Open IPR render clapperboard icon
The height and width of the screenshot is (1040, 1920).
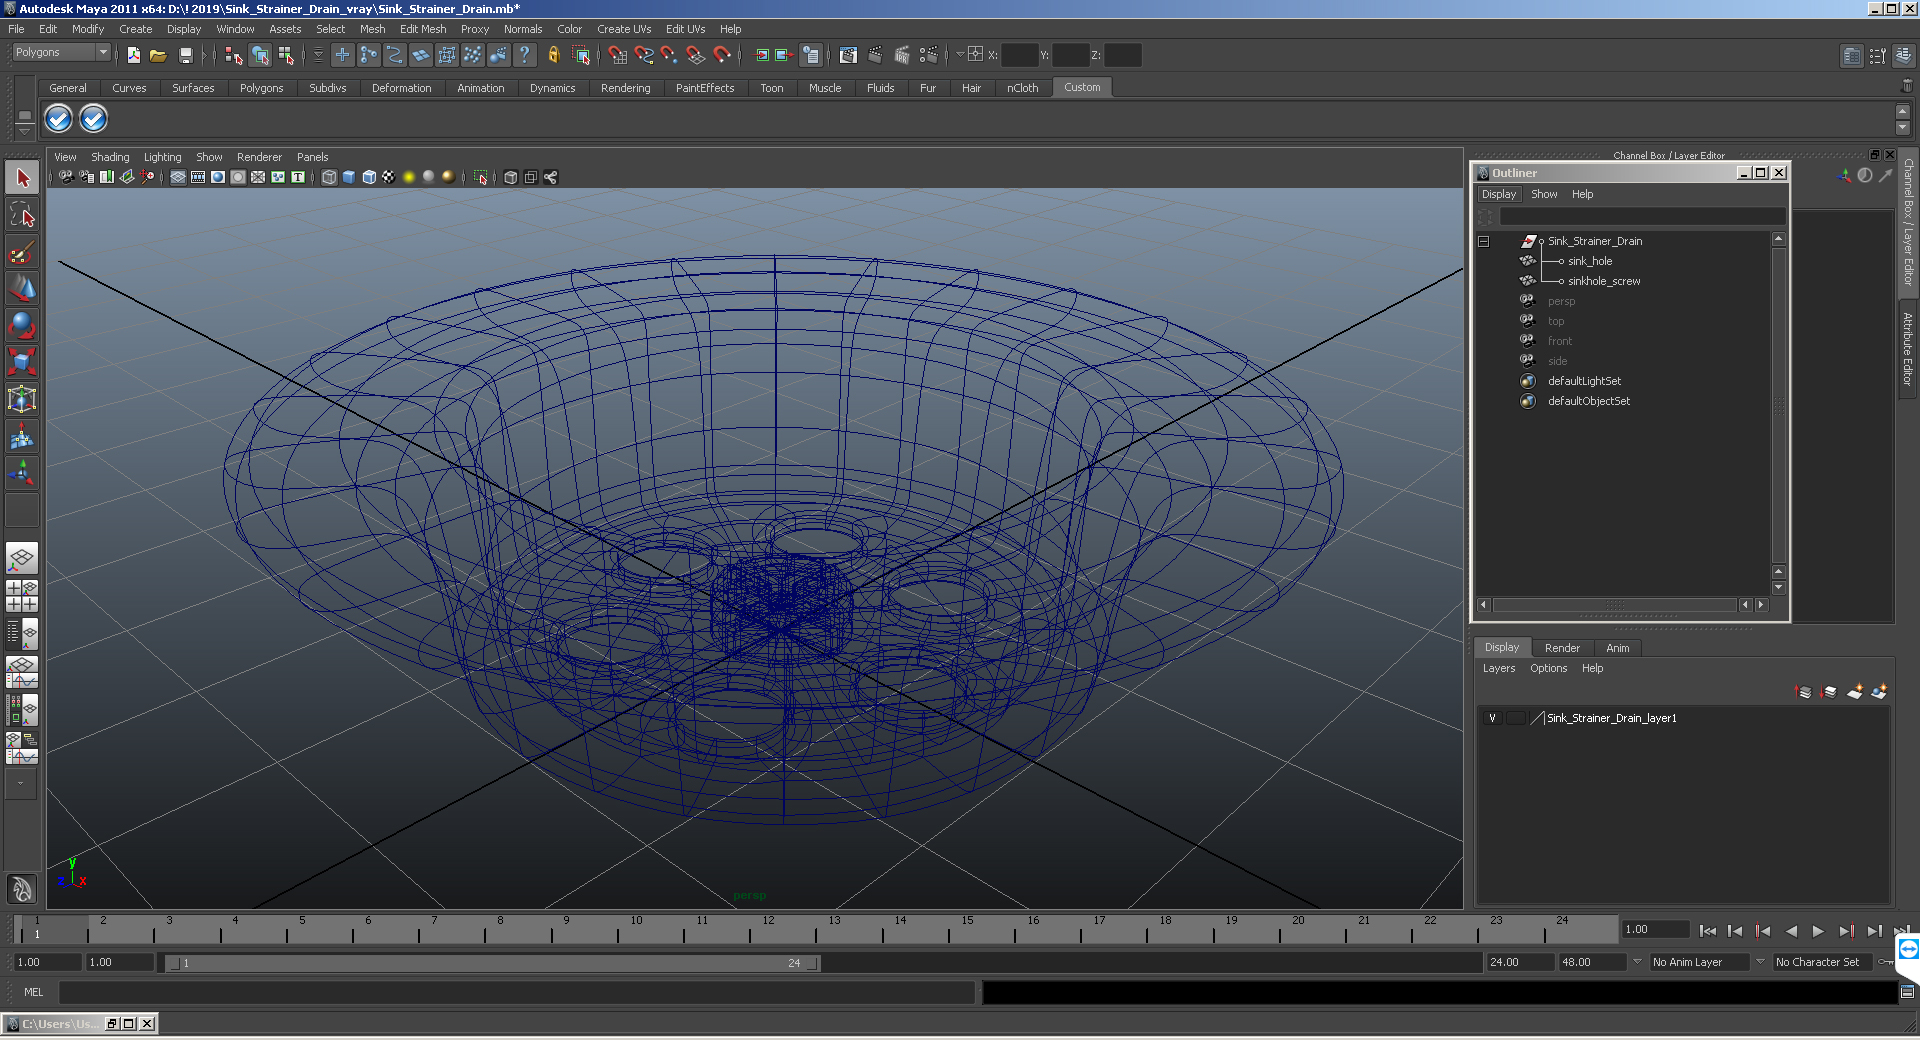pyautogui.click(x=902, y=55)
